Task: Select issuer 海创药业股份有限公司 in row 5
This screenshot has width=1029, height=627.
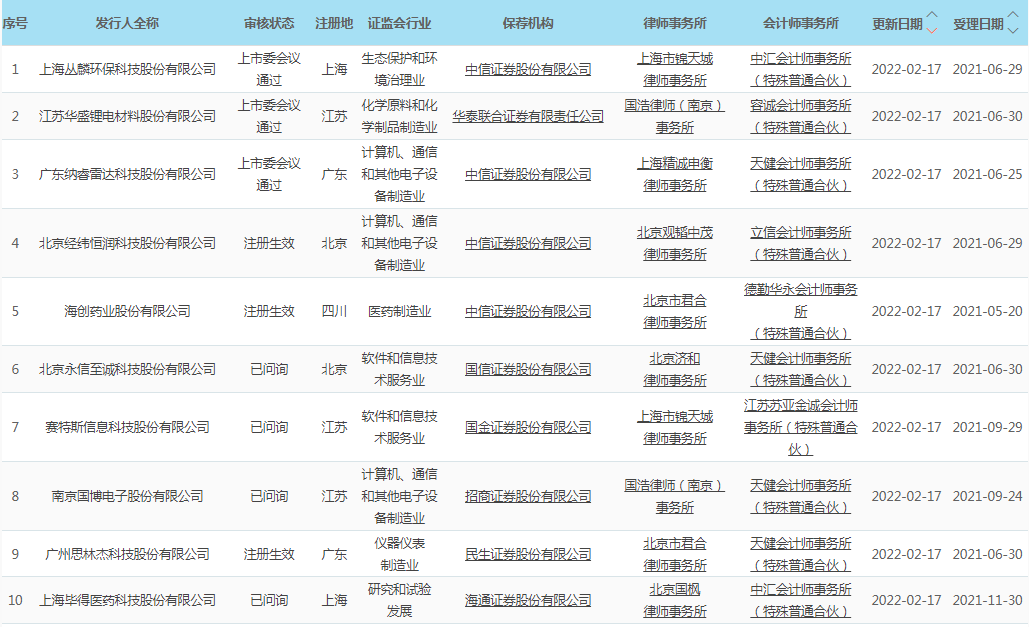Action: click(x=127, y=311)
